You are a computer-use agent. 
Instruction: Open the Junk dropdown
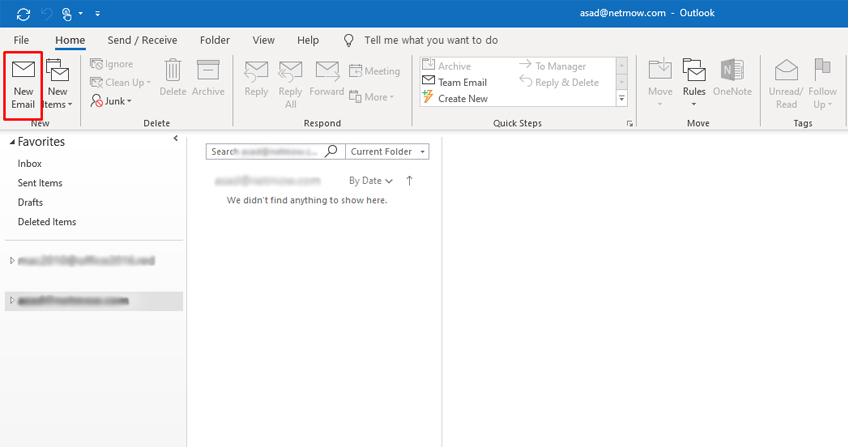pos(111,101)
